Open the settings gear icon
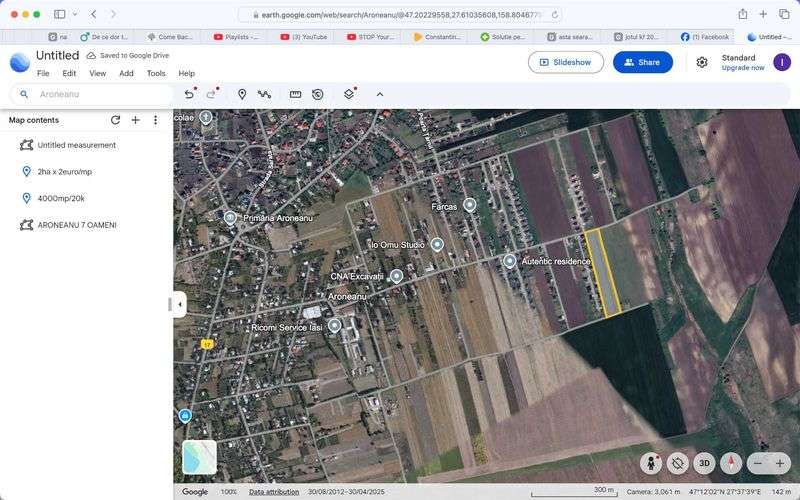 pyautogui.click(x=702, y=62)
